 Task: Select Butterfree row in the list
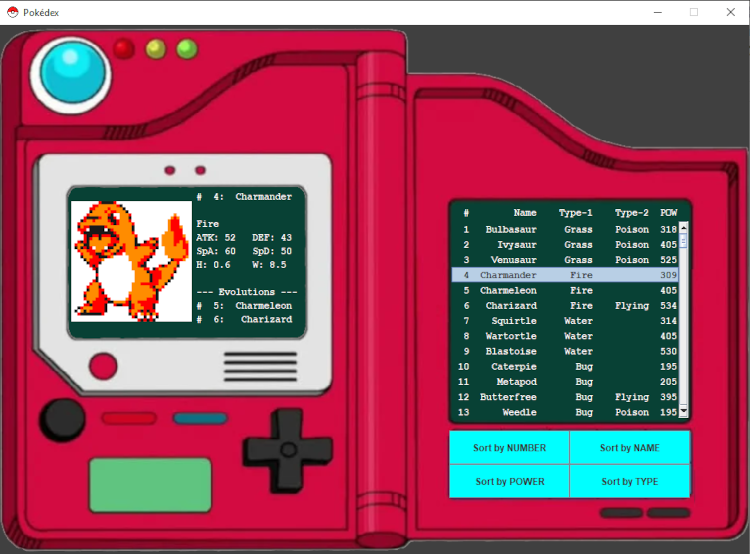pyautogui.click(x=565, y=397)
